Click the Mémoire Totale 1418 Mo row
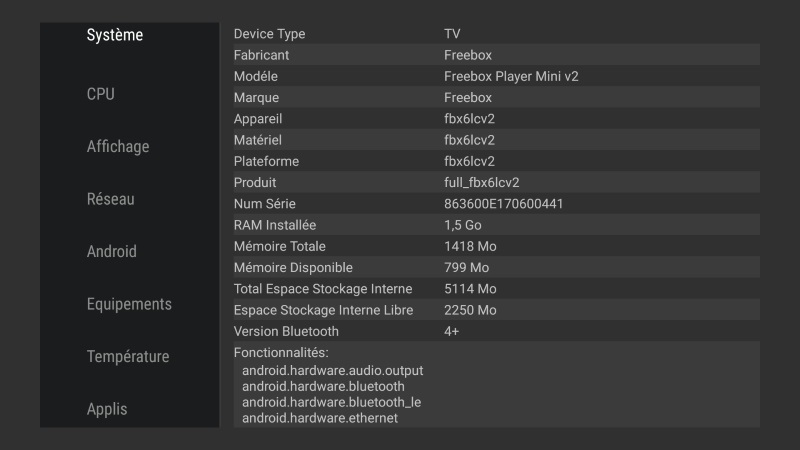This screenshot has width=800, height=450. click(495, 246)
